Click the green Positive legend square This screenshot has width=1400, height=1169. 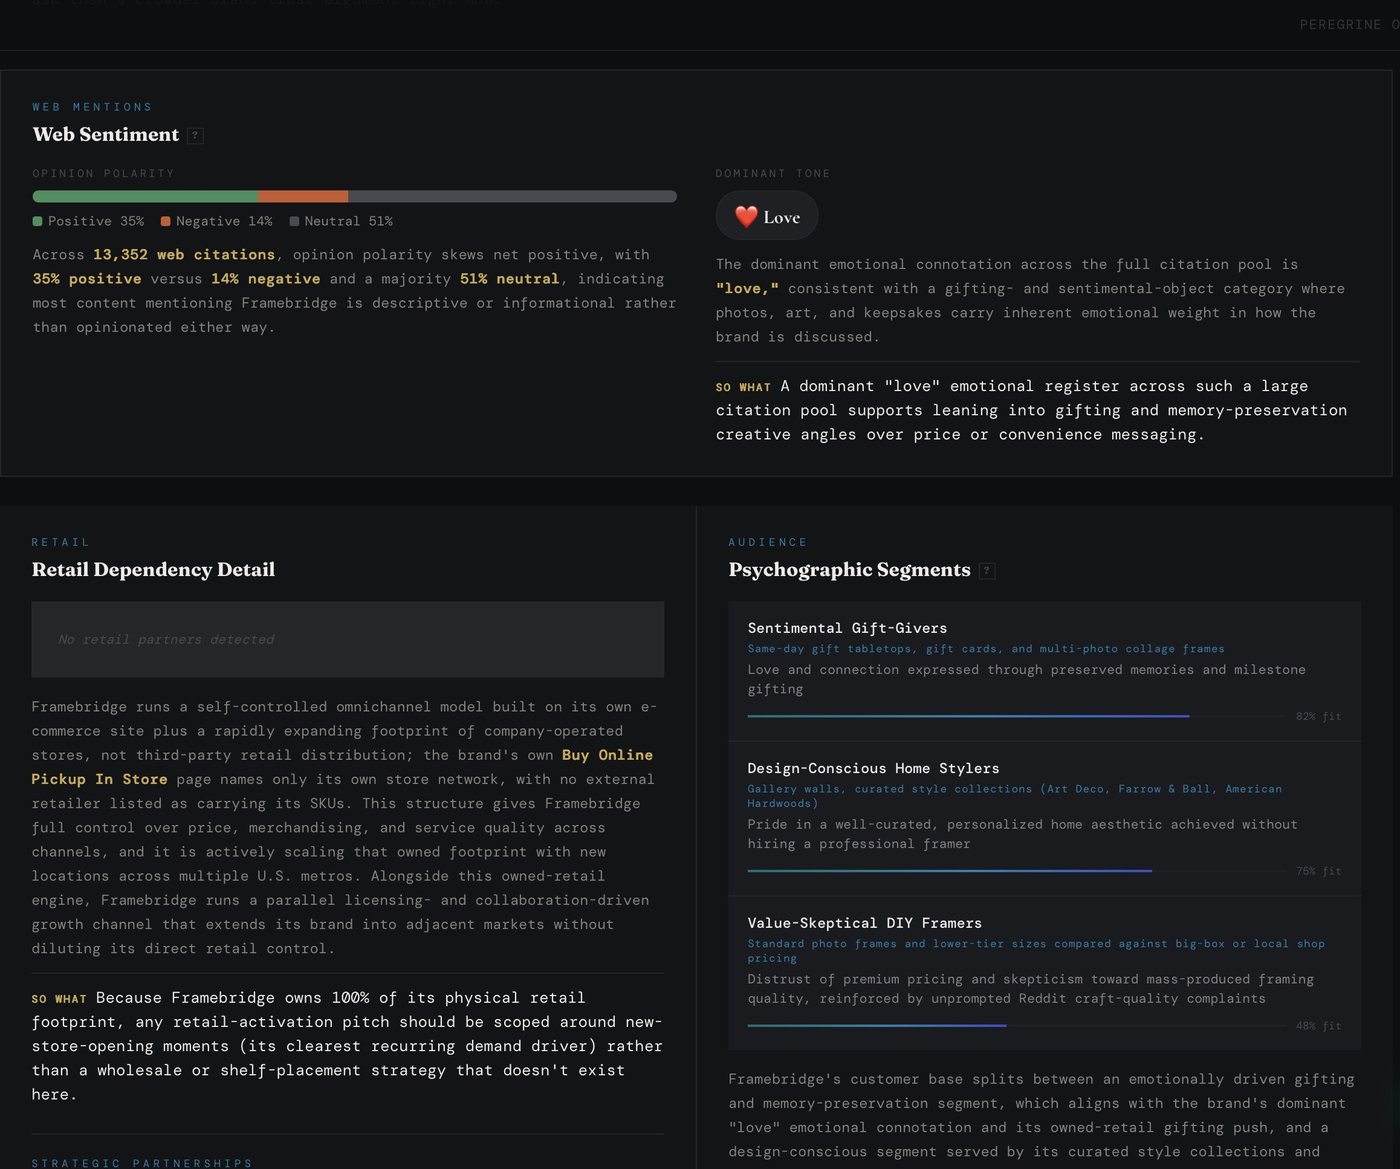[x=38, y=221]
